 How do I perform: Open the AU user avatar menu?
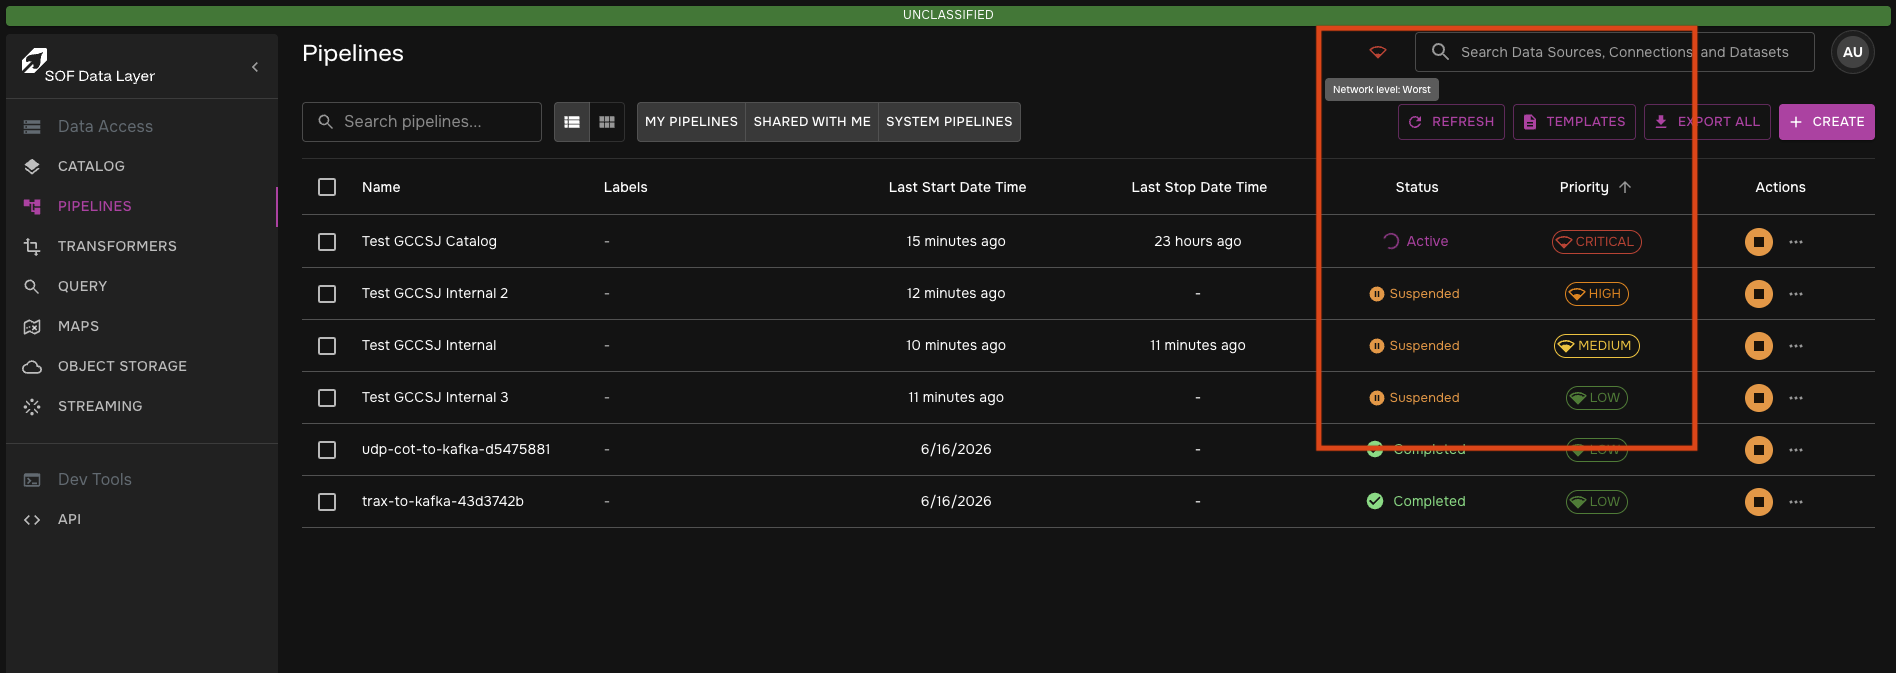(x=1852, y=52)
